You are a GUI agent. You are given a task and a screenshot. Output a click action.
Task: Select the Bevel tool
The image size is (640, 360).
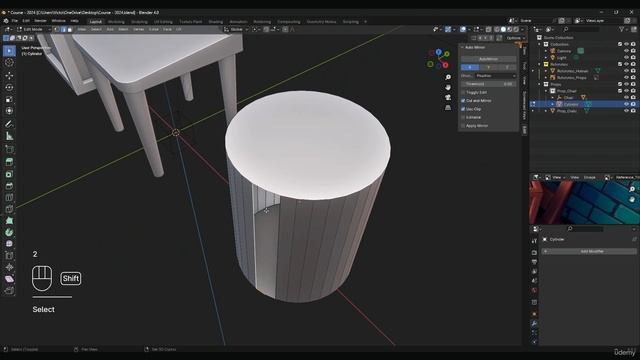pyautogui.click(x=9, y=186)
